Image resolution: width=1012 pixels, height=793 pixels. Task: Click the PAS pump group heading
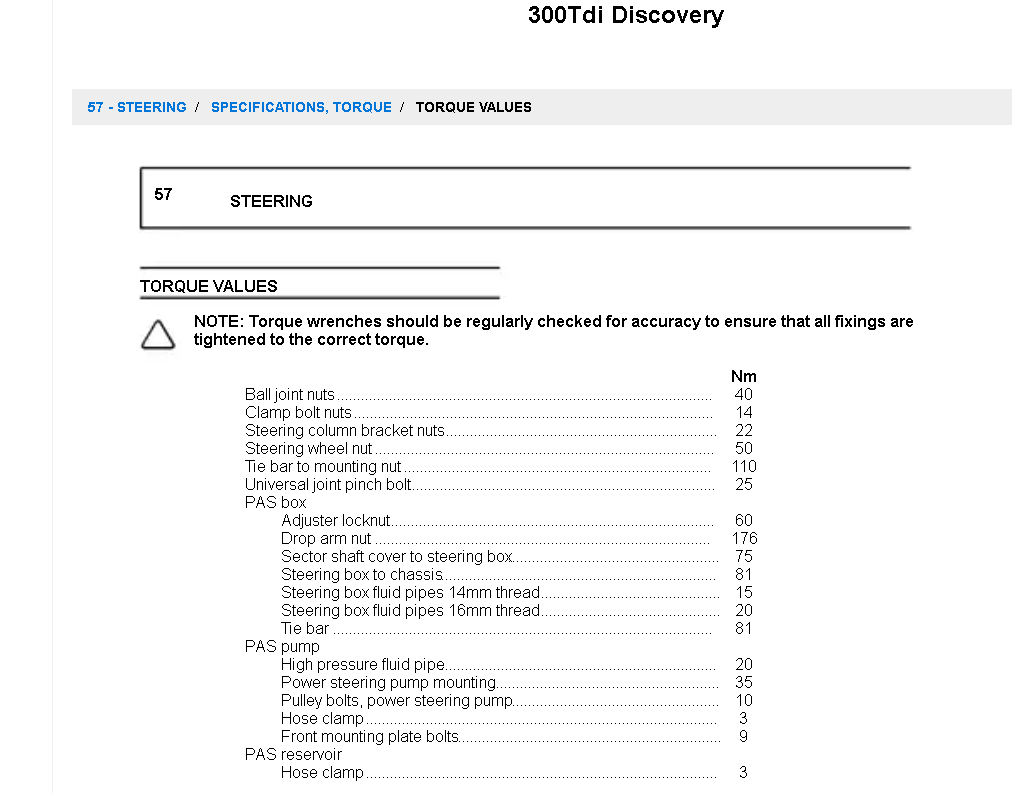(x=282, y=647)
